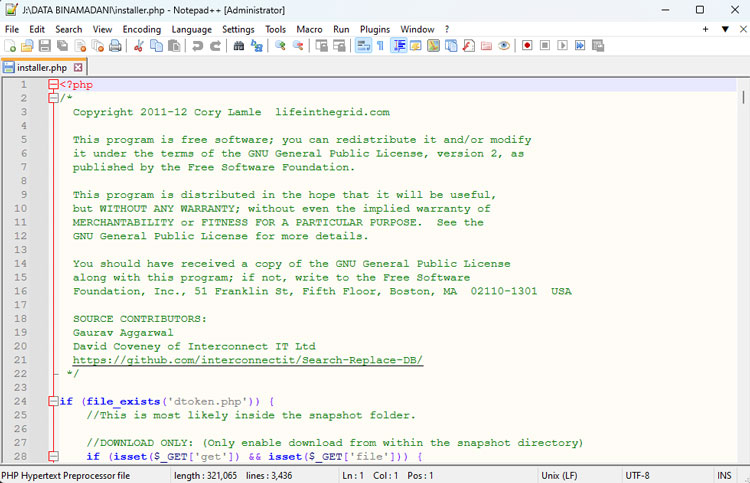Zoom out with the magnifier minus icon
Image resolution: width=750 pixels, height=483 pixels.
click(298, 46)
